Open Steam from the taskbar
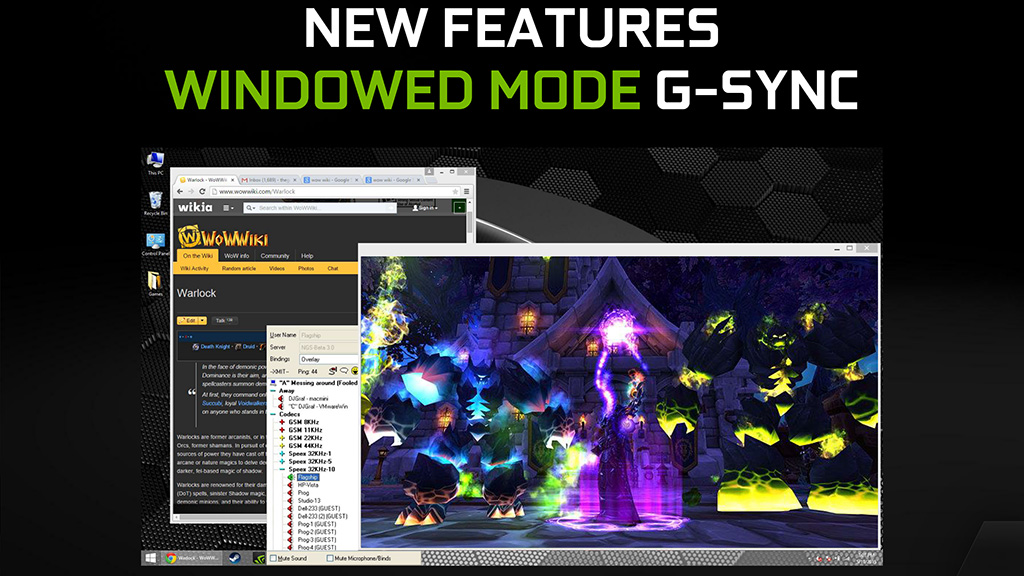Viewport: 1024px width, 576px height. (234, 558)
